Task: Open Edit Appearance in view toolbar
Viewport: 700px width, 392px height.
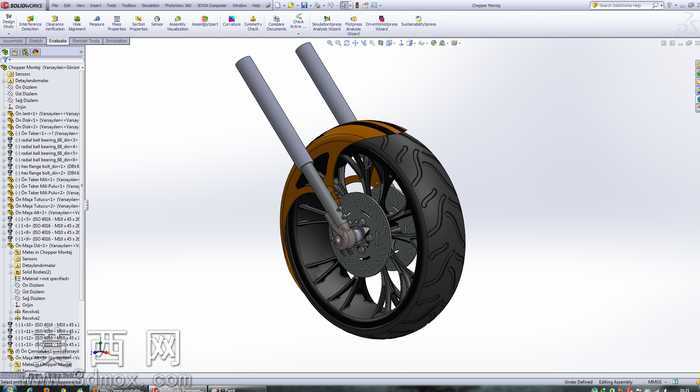Action: [433, 43]
